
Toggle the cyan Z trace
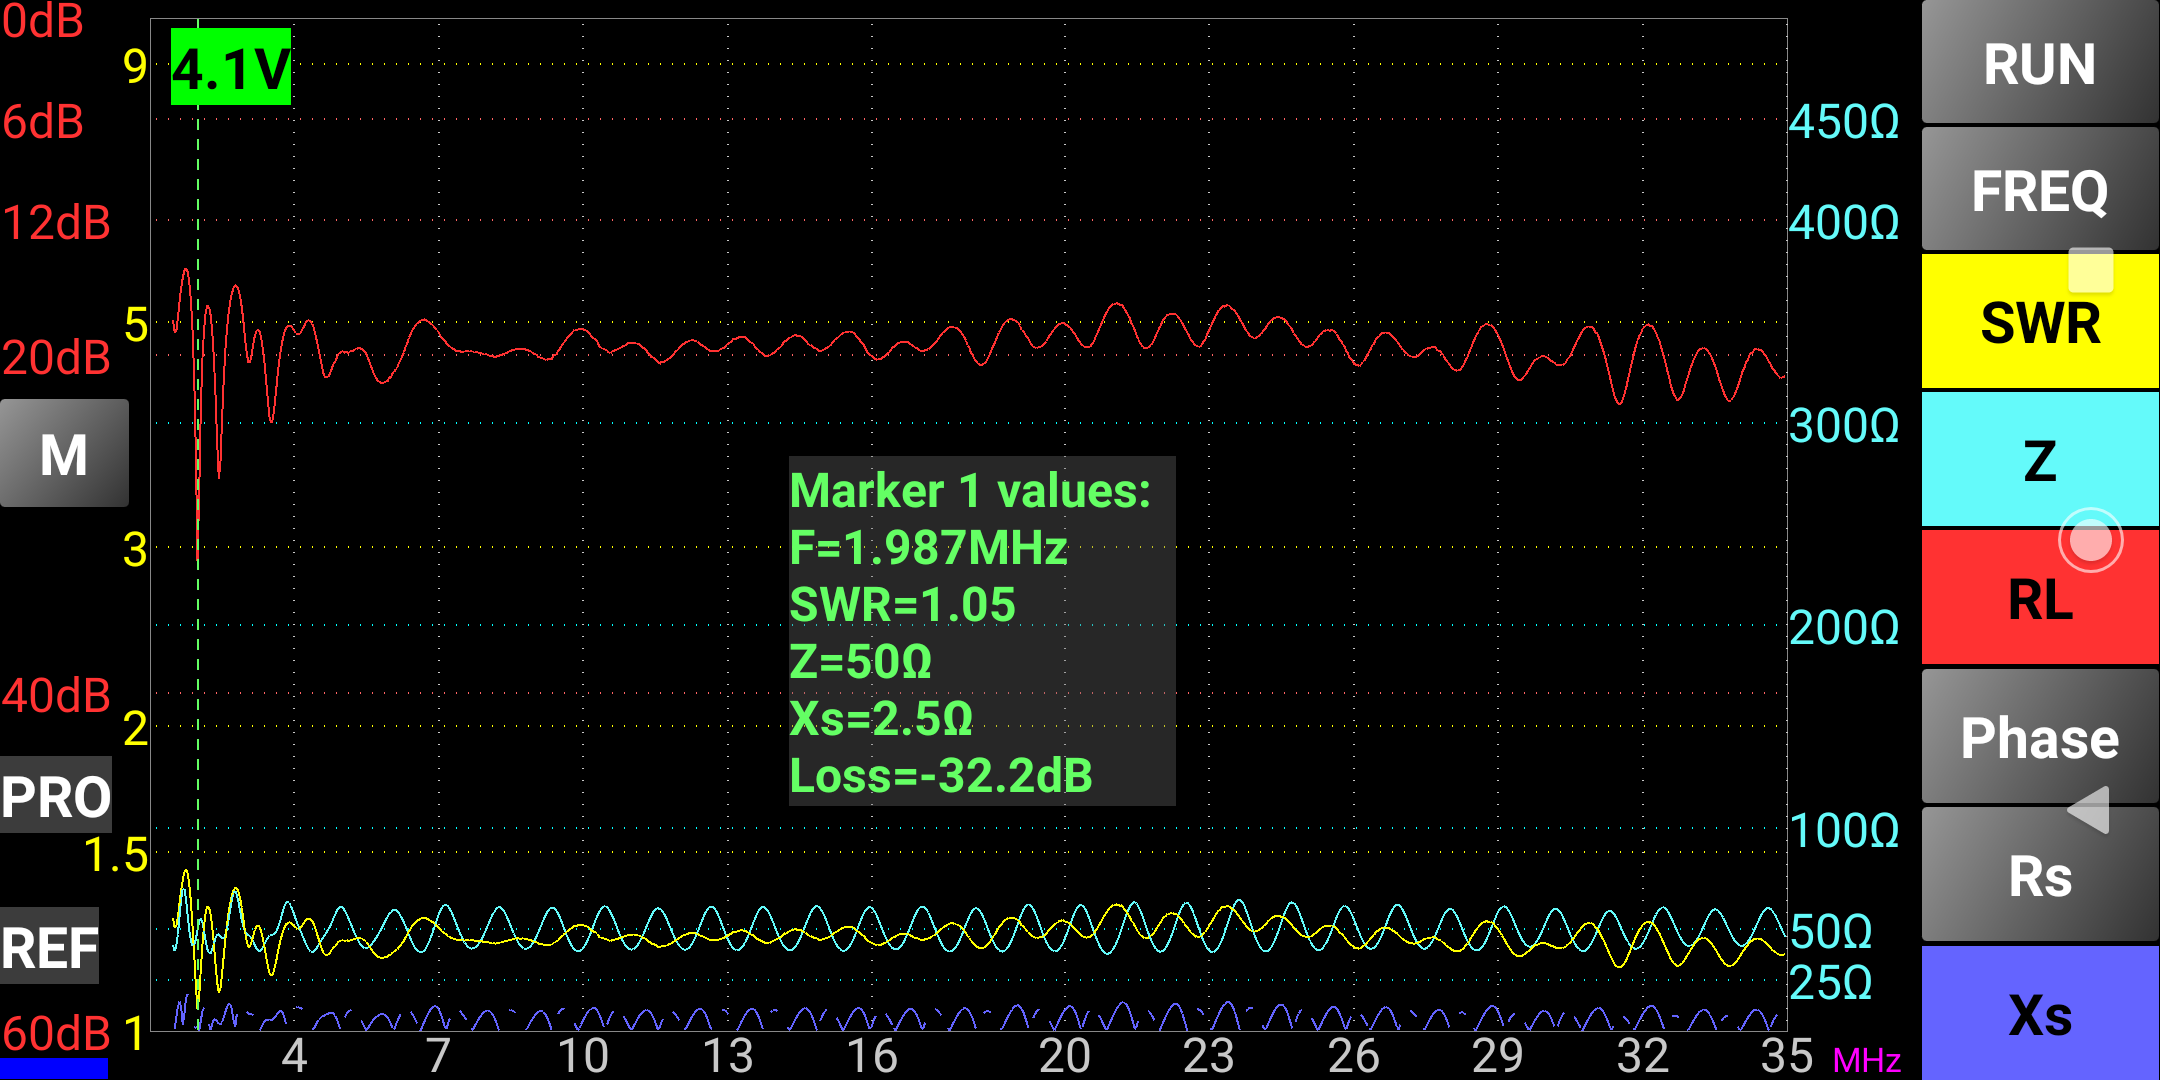(x=2039, y=460)
